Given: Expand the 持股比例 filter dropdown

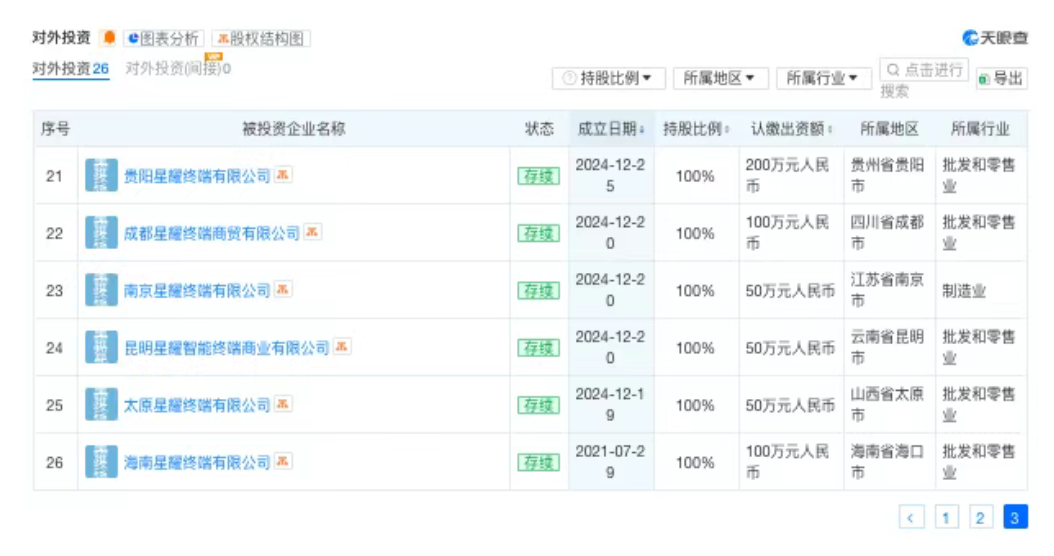Looking at the screenshot, I should click(608, 78).
